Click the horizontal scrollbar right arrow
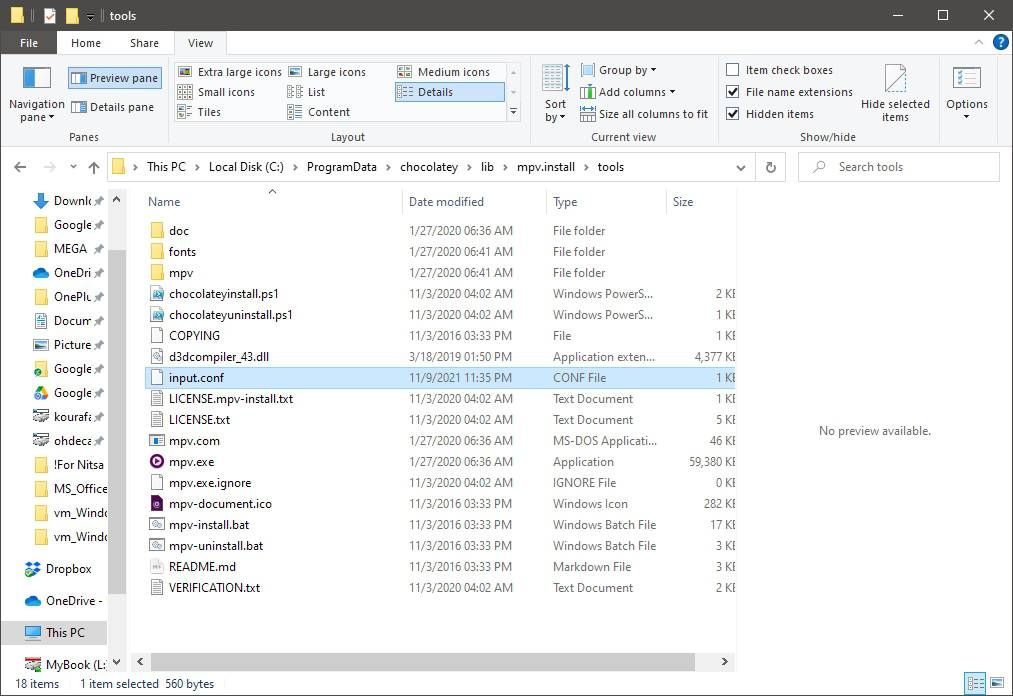 tap(725, 661)
